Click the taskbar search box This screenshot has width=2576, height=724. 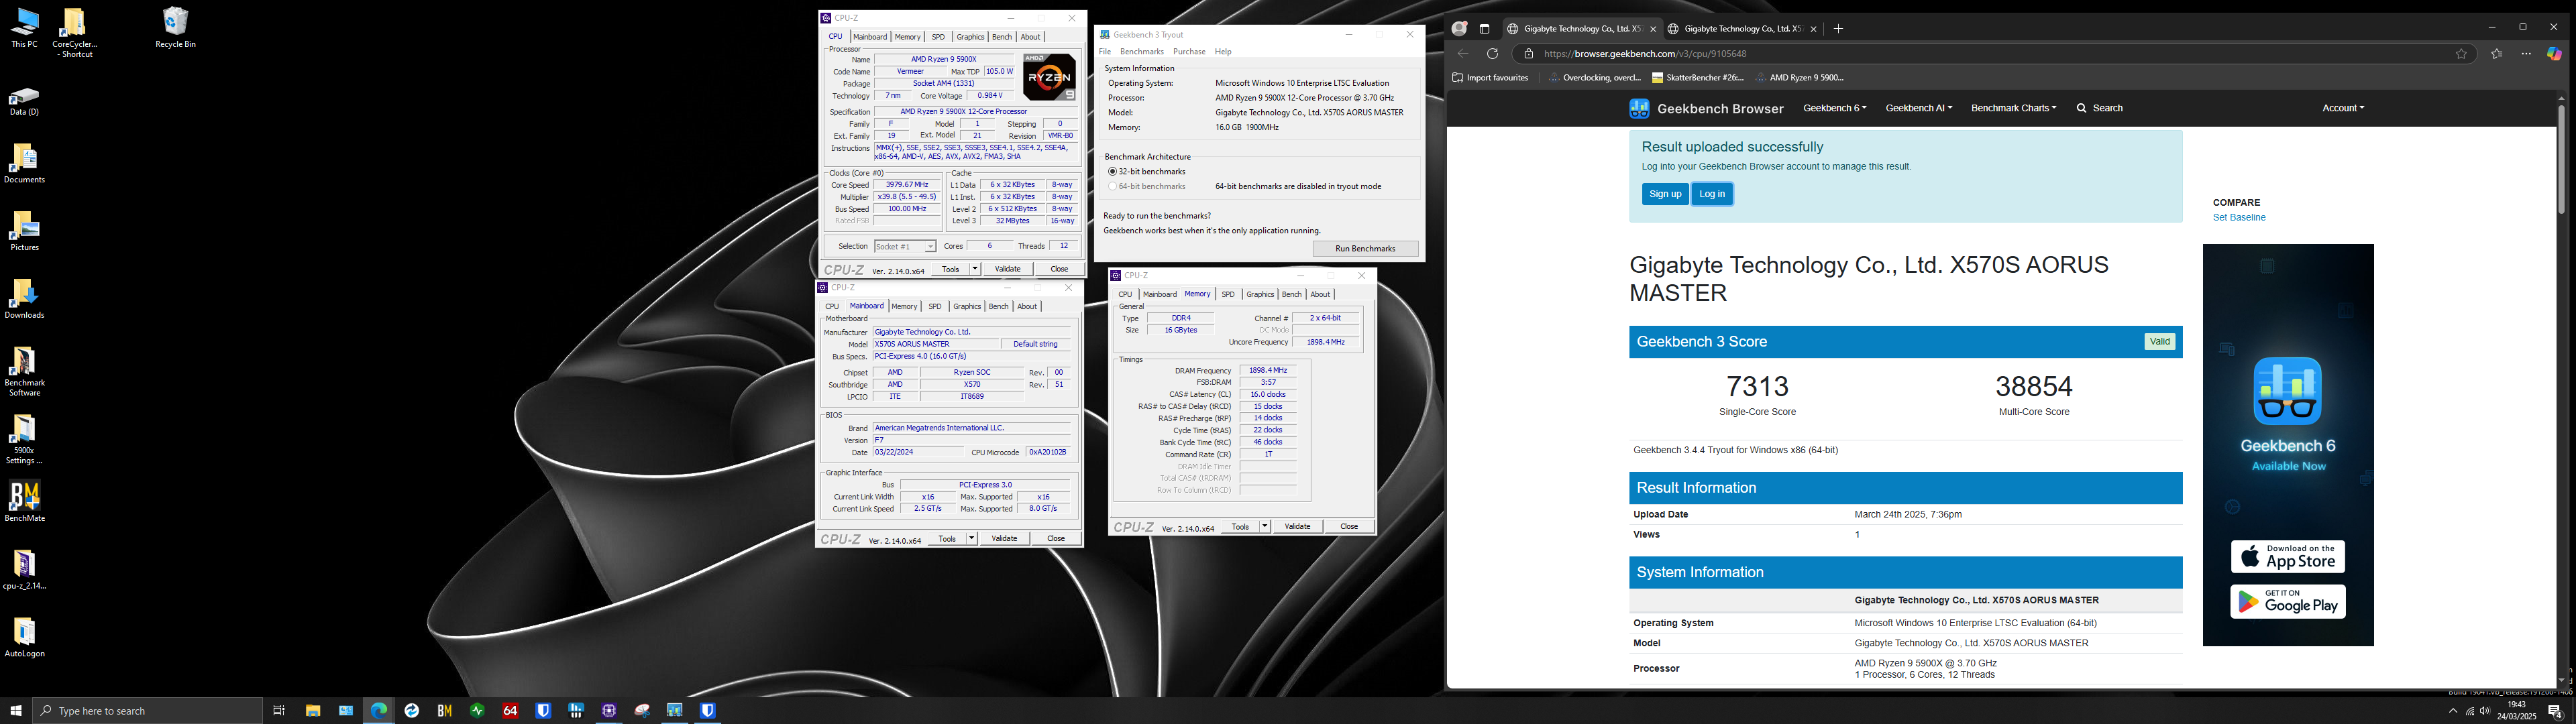point(148,711)
